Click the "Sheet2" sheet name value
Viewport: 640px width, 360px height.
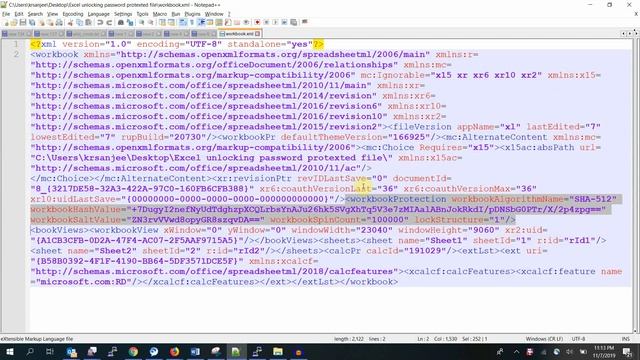coord(116,251)
